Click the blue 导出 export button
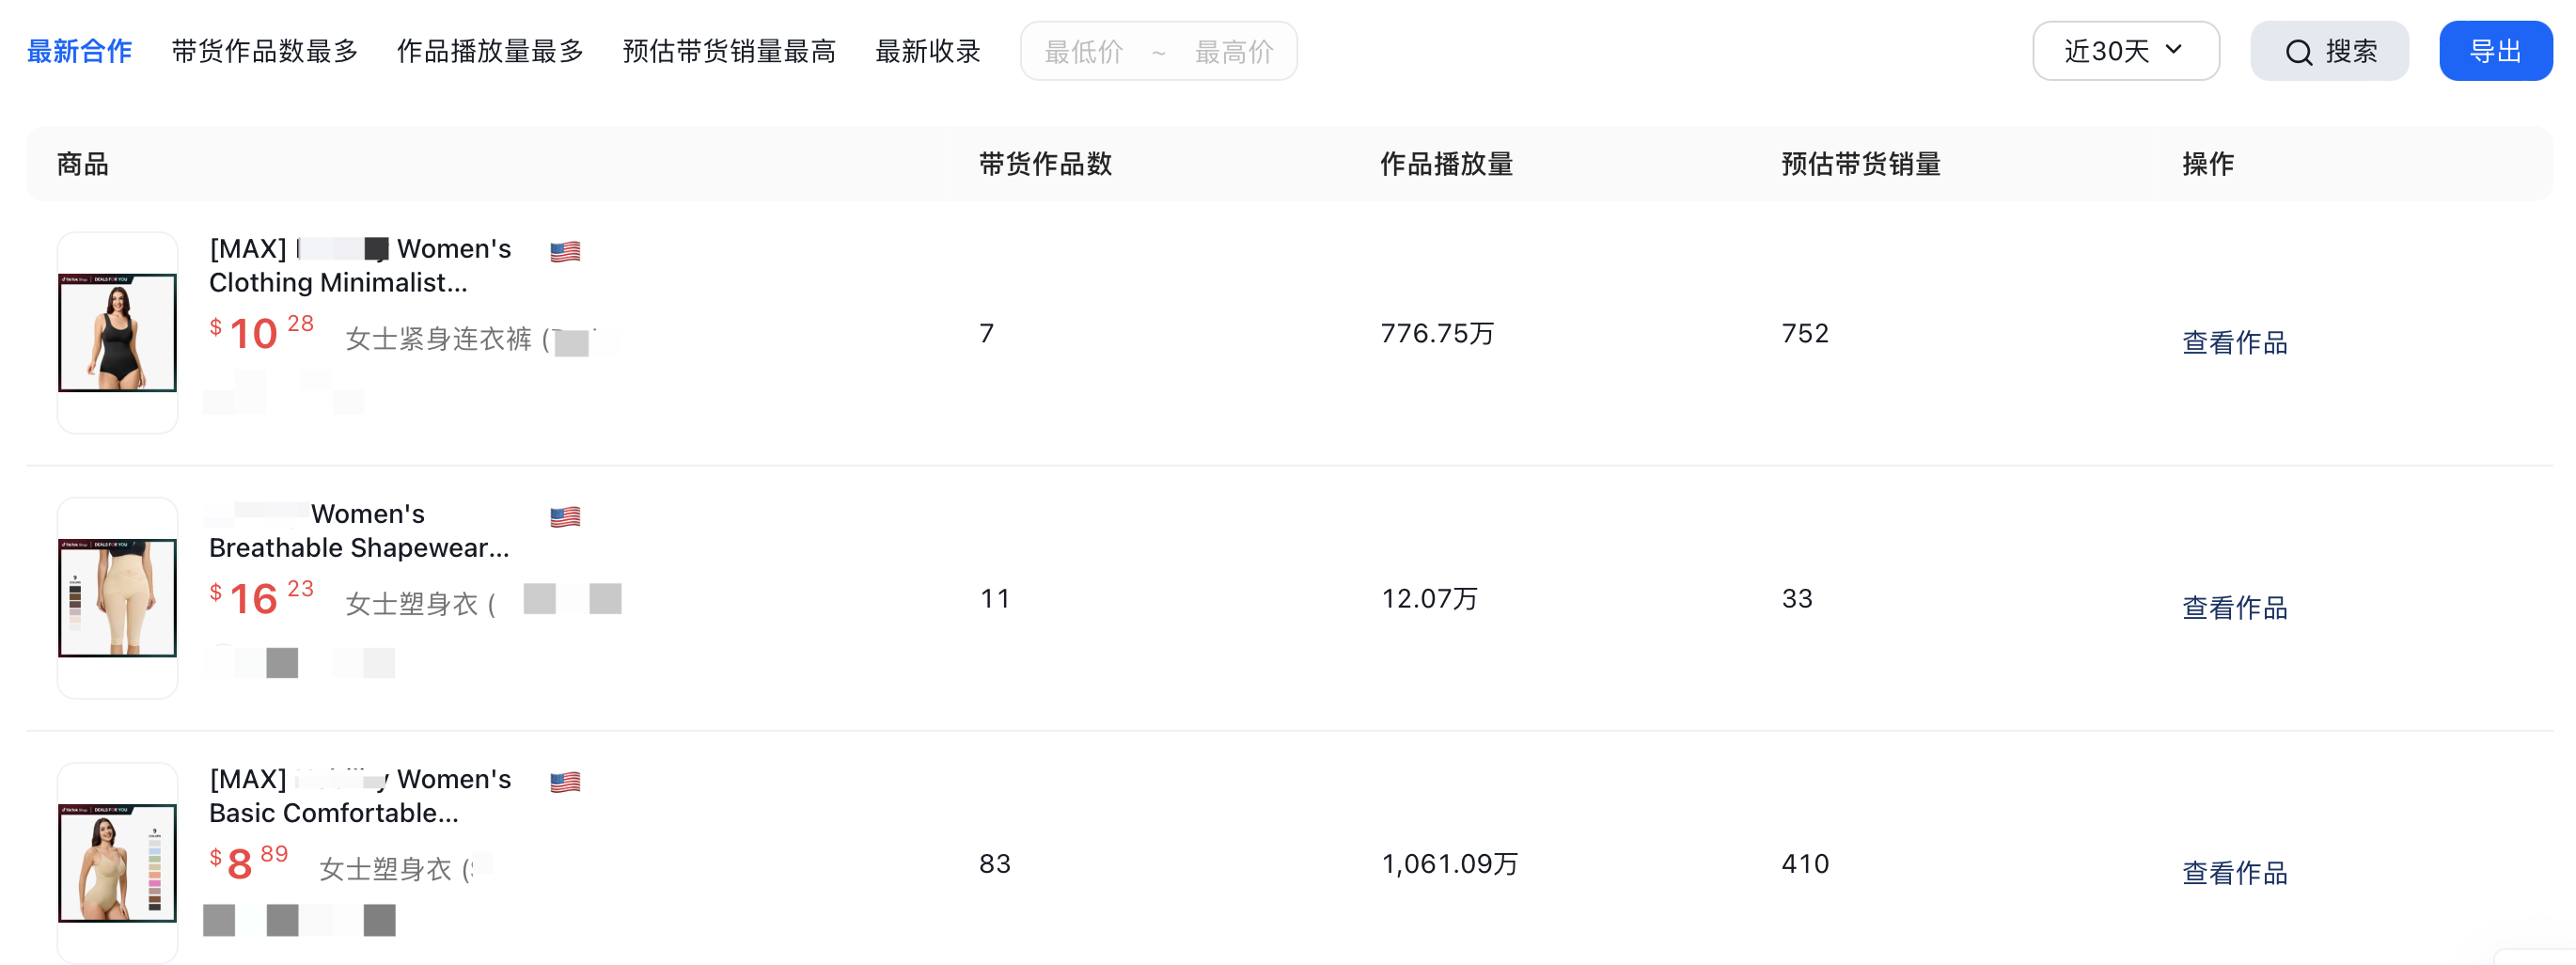Screen dimensions: 2576x965 tap(2495, 51)
